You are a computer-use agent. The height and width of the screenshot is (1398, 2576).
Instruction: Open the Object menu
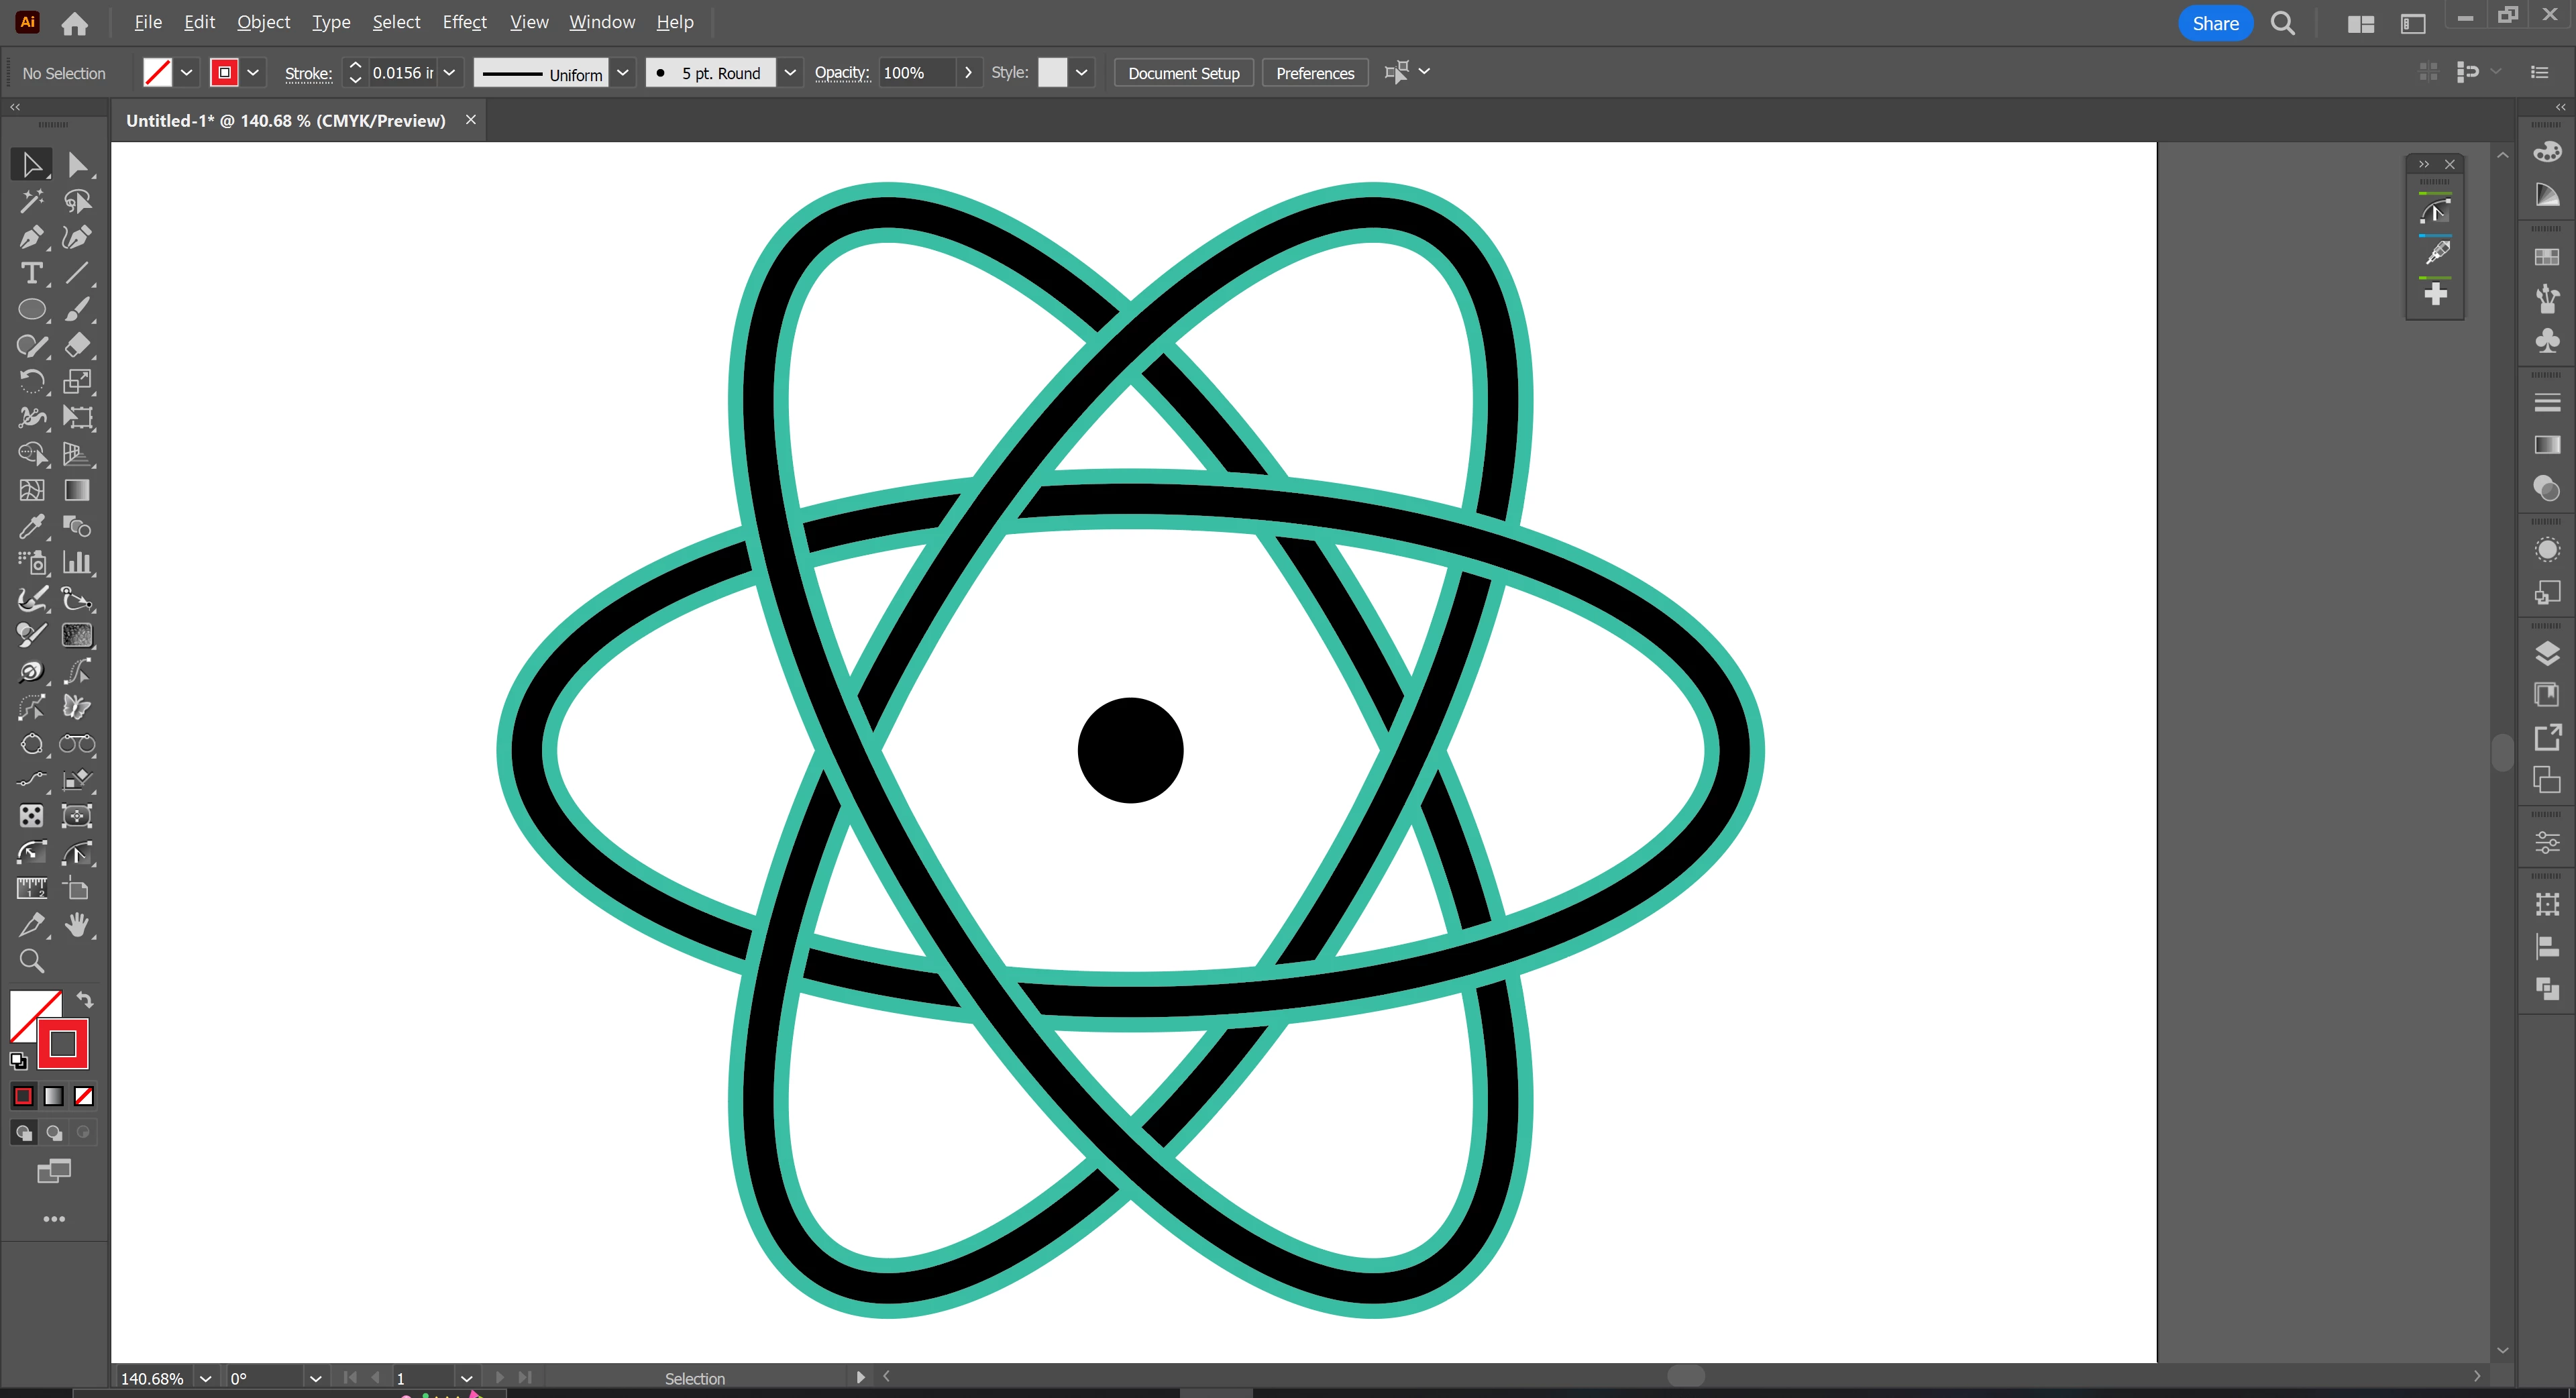263,22
